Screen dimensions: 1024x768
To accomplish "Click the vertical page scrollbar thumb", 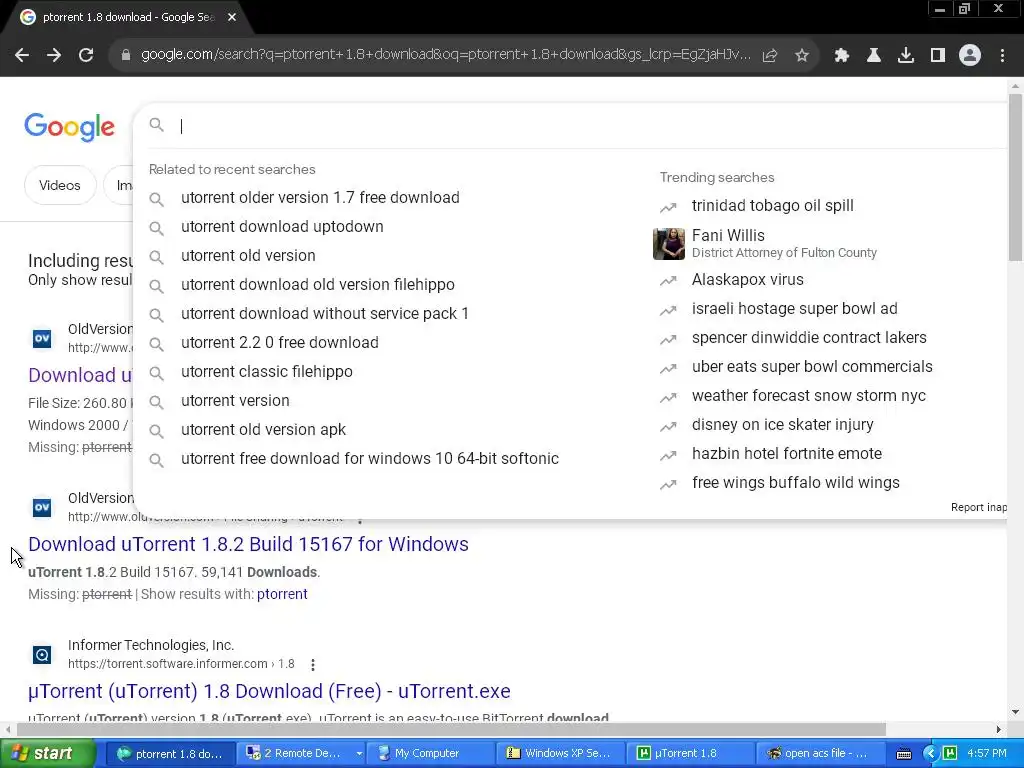I will click(1015, 178).
